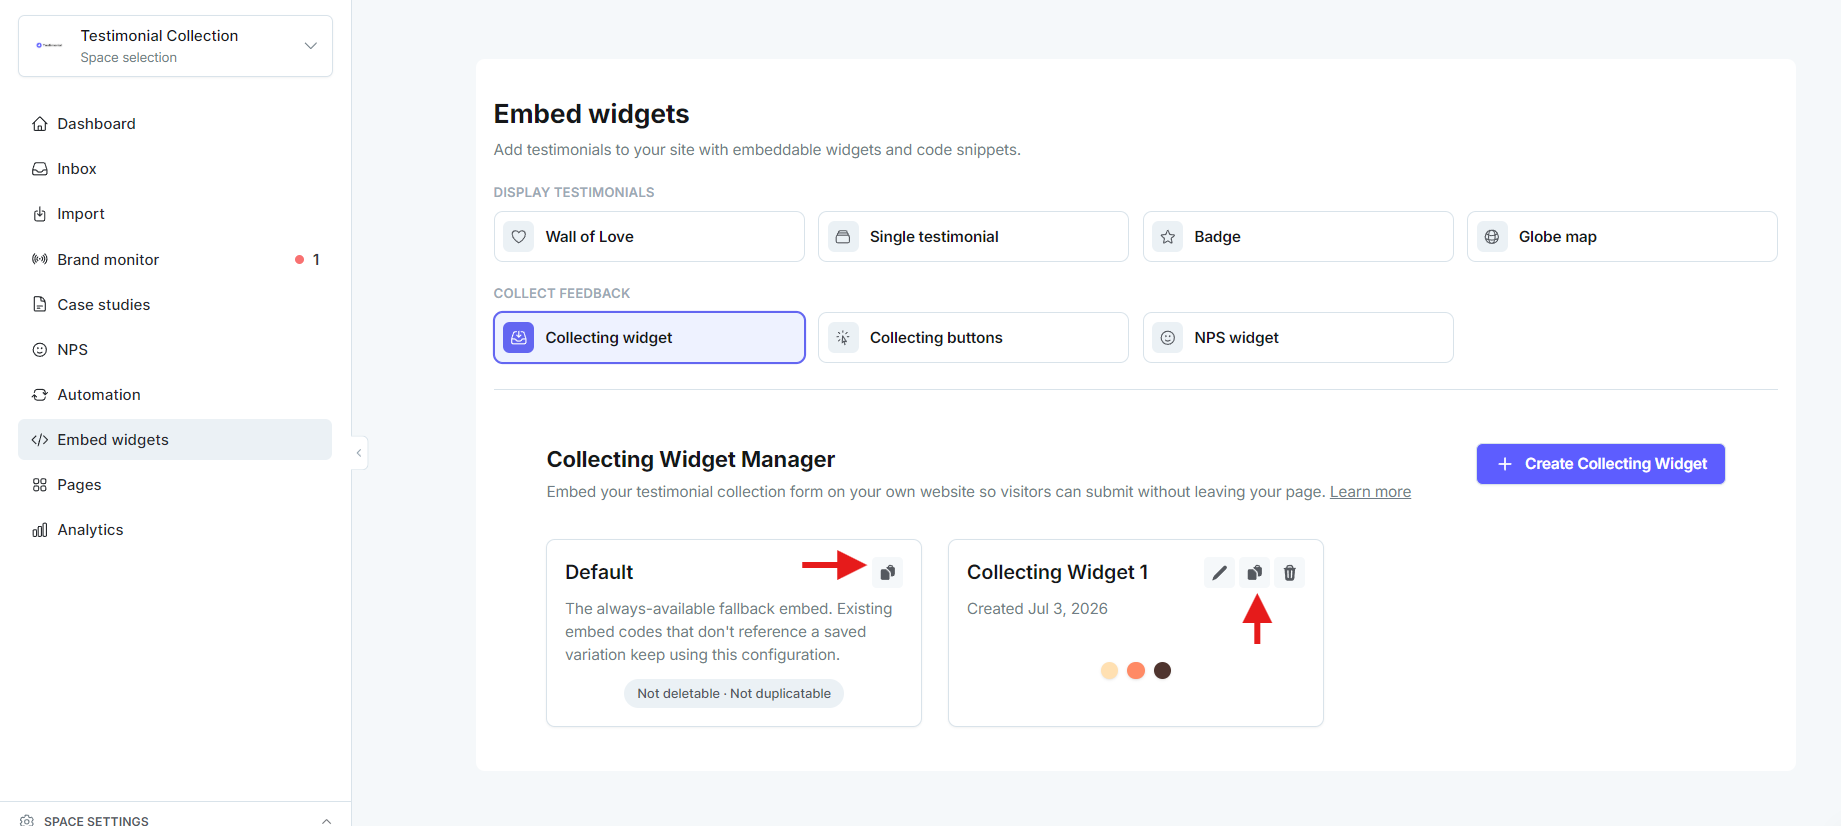Screen dimensions: 1841x826
Task: Expand the Testimonial Collection space selector
Action: point(175,46)
